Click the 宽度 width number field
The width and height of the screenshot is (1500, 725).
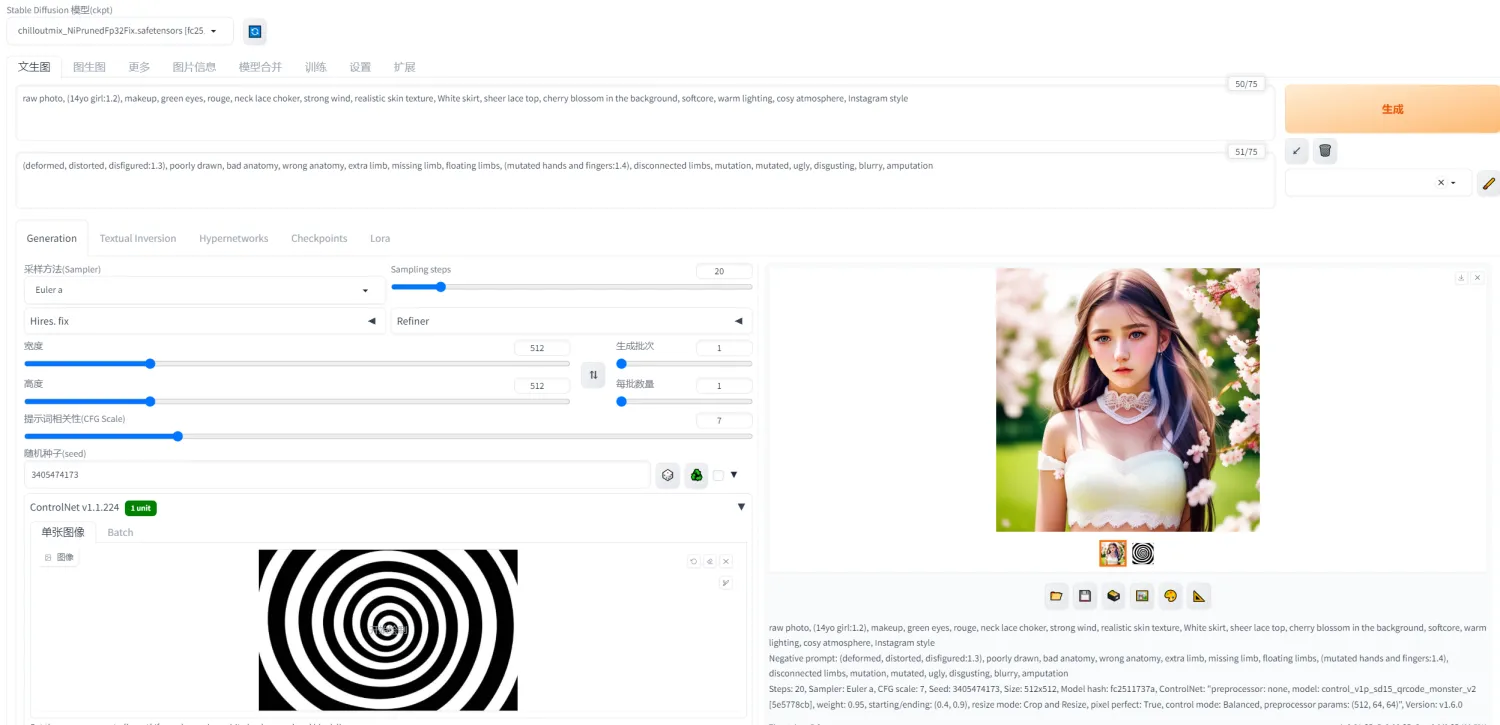(542, 348)
